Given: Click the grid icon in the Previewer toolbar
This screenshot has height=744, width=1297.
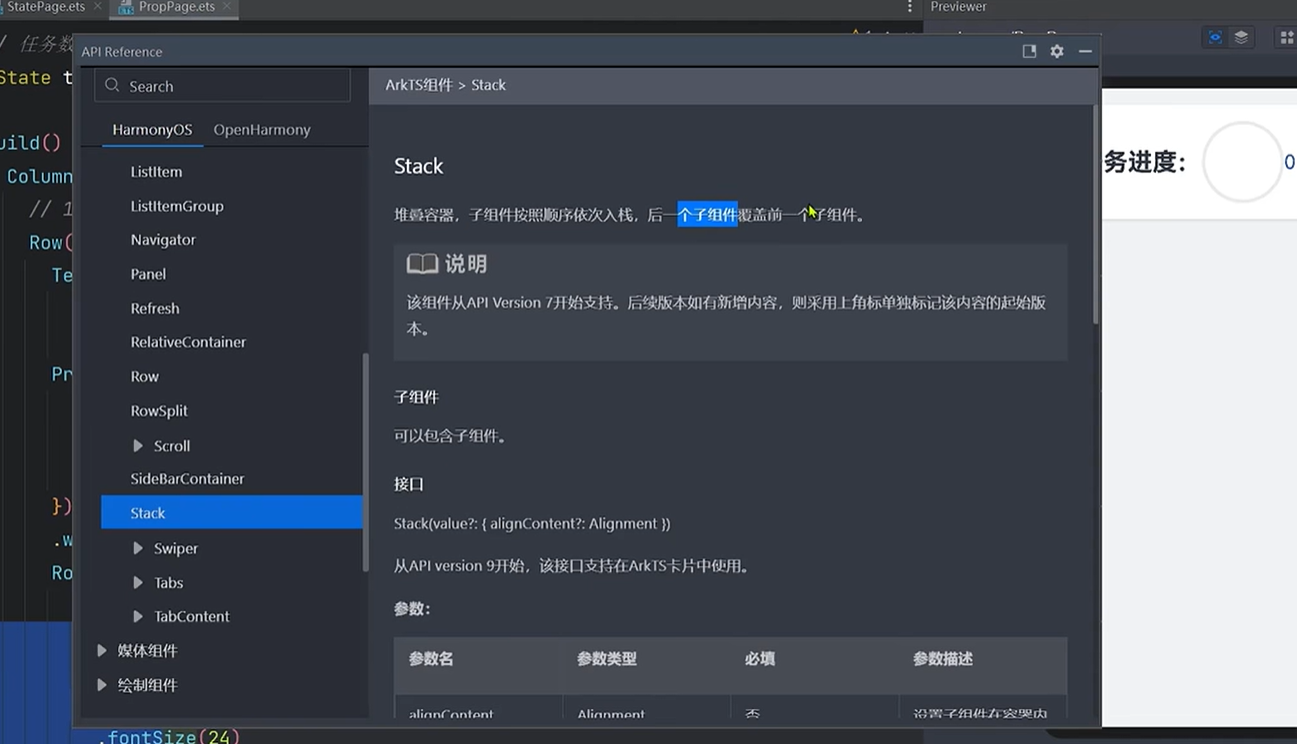Looking at the screenshot, I should (1286, 38).
